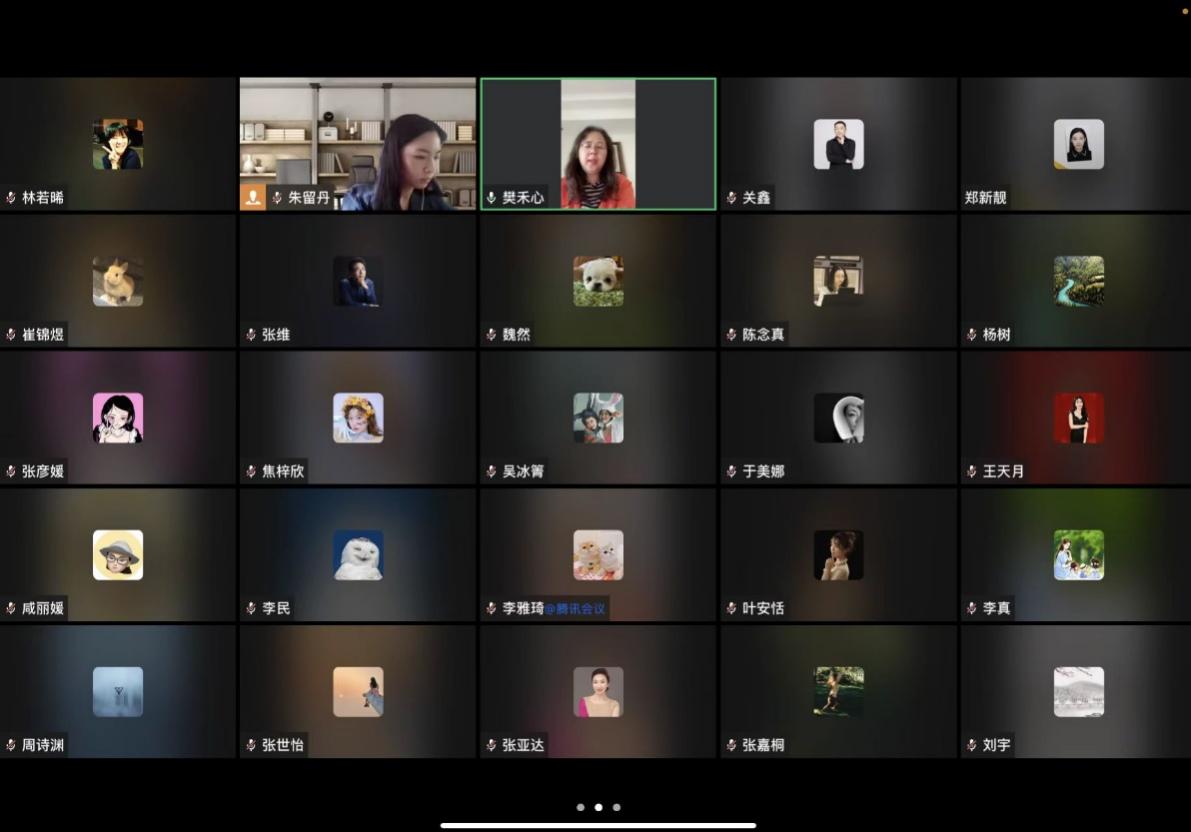Click the muted mic icon next to 陈念真
The image size is (1191, 832).
[731, 334]
